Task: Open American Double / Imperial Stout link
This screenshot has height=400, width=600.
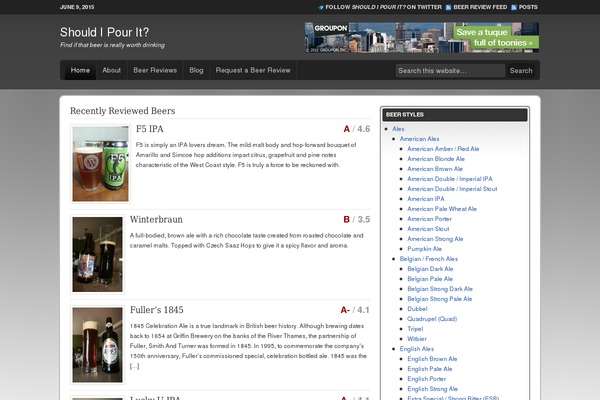Action: click(x=452, y=189)
